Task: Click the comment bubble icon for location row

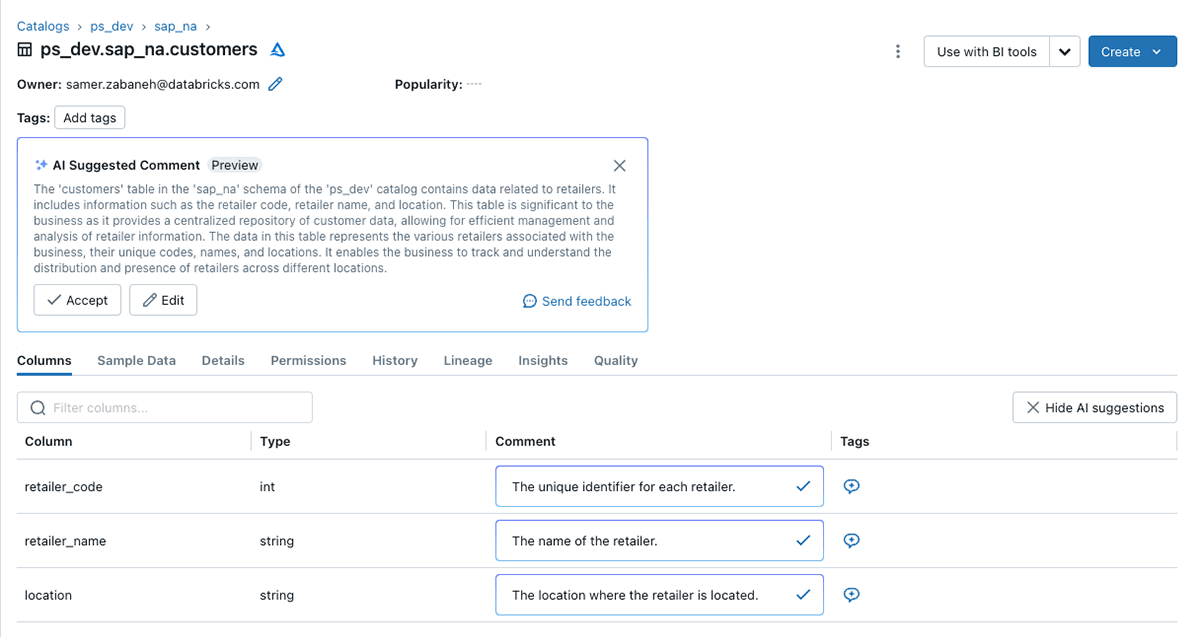Action: click(852, 595)
